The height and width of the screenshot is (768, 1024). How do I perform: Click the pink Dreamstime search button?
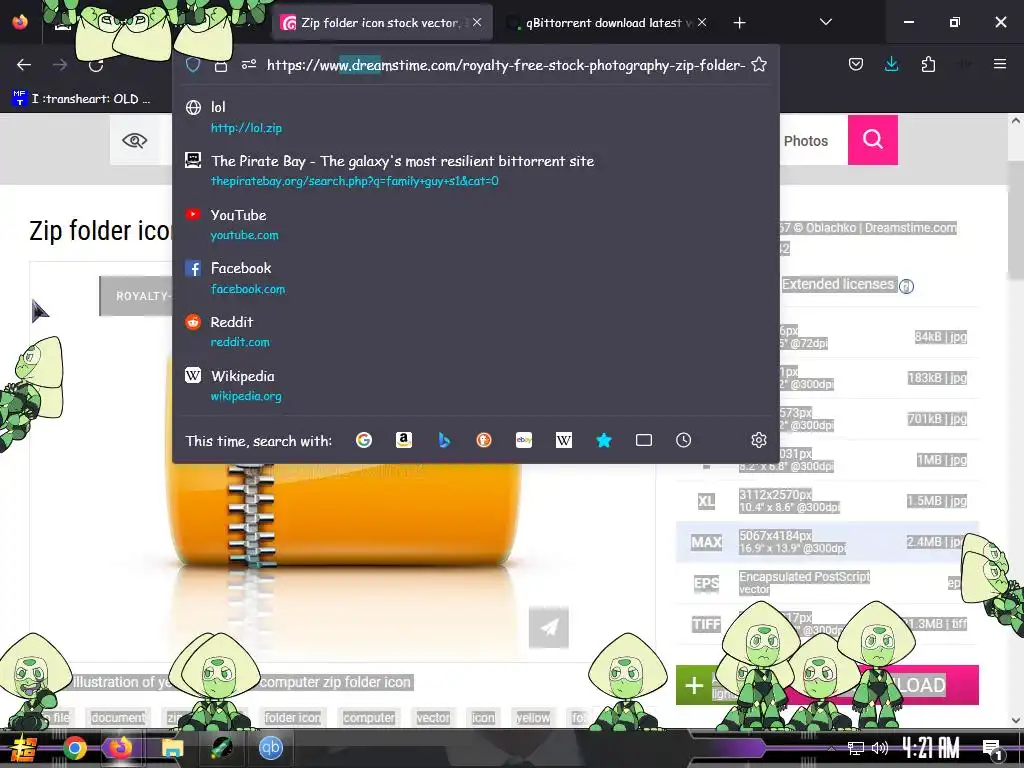pos(872,140)
